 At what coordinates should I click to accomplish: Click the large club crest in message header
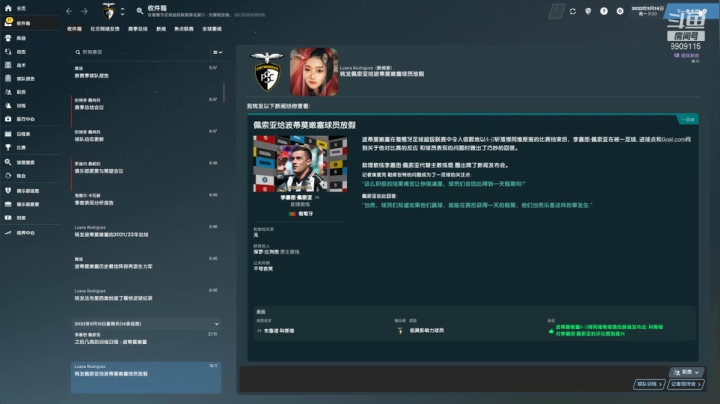pyautogui.click(x=266, y=72)
